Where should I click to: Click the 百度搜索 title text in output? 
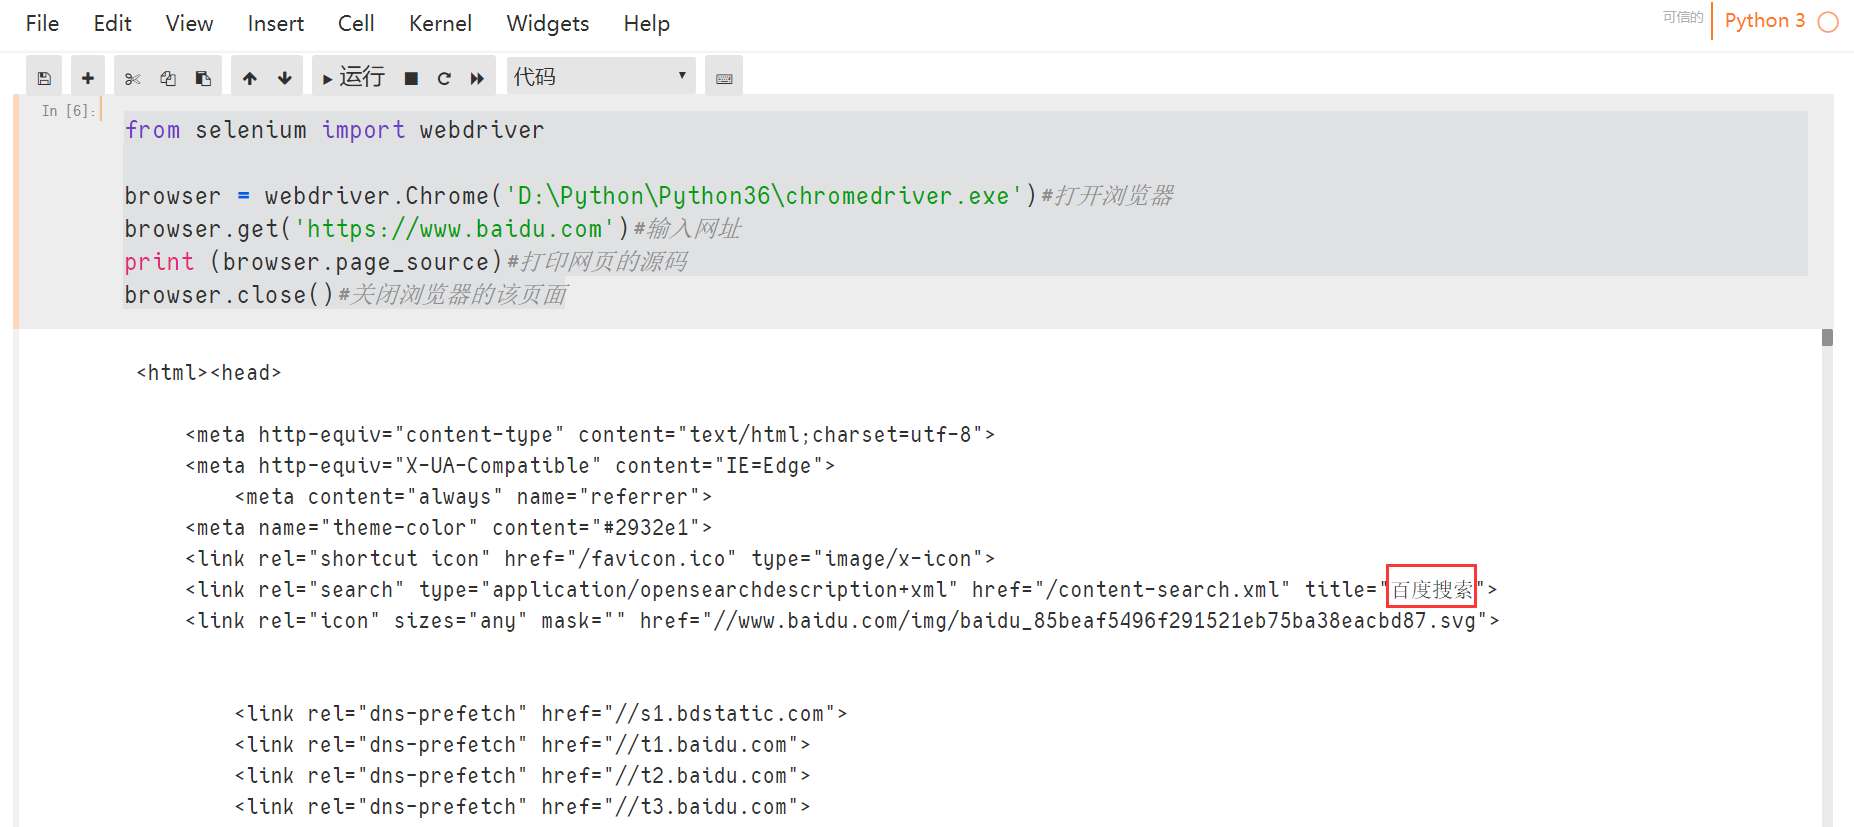pyautogui.click(x=1432, y=590)
